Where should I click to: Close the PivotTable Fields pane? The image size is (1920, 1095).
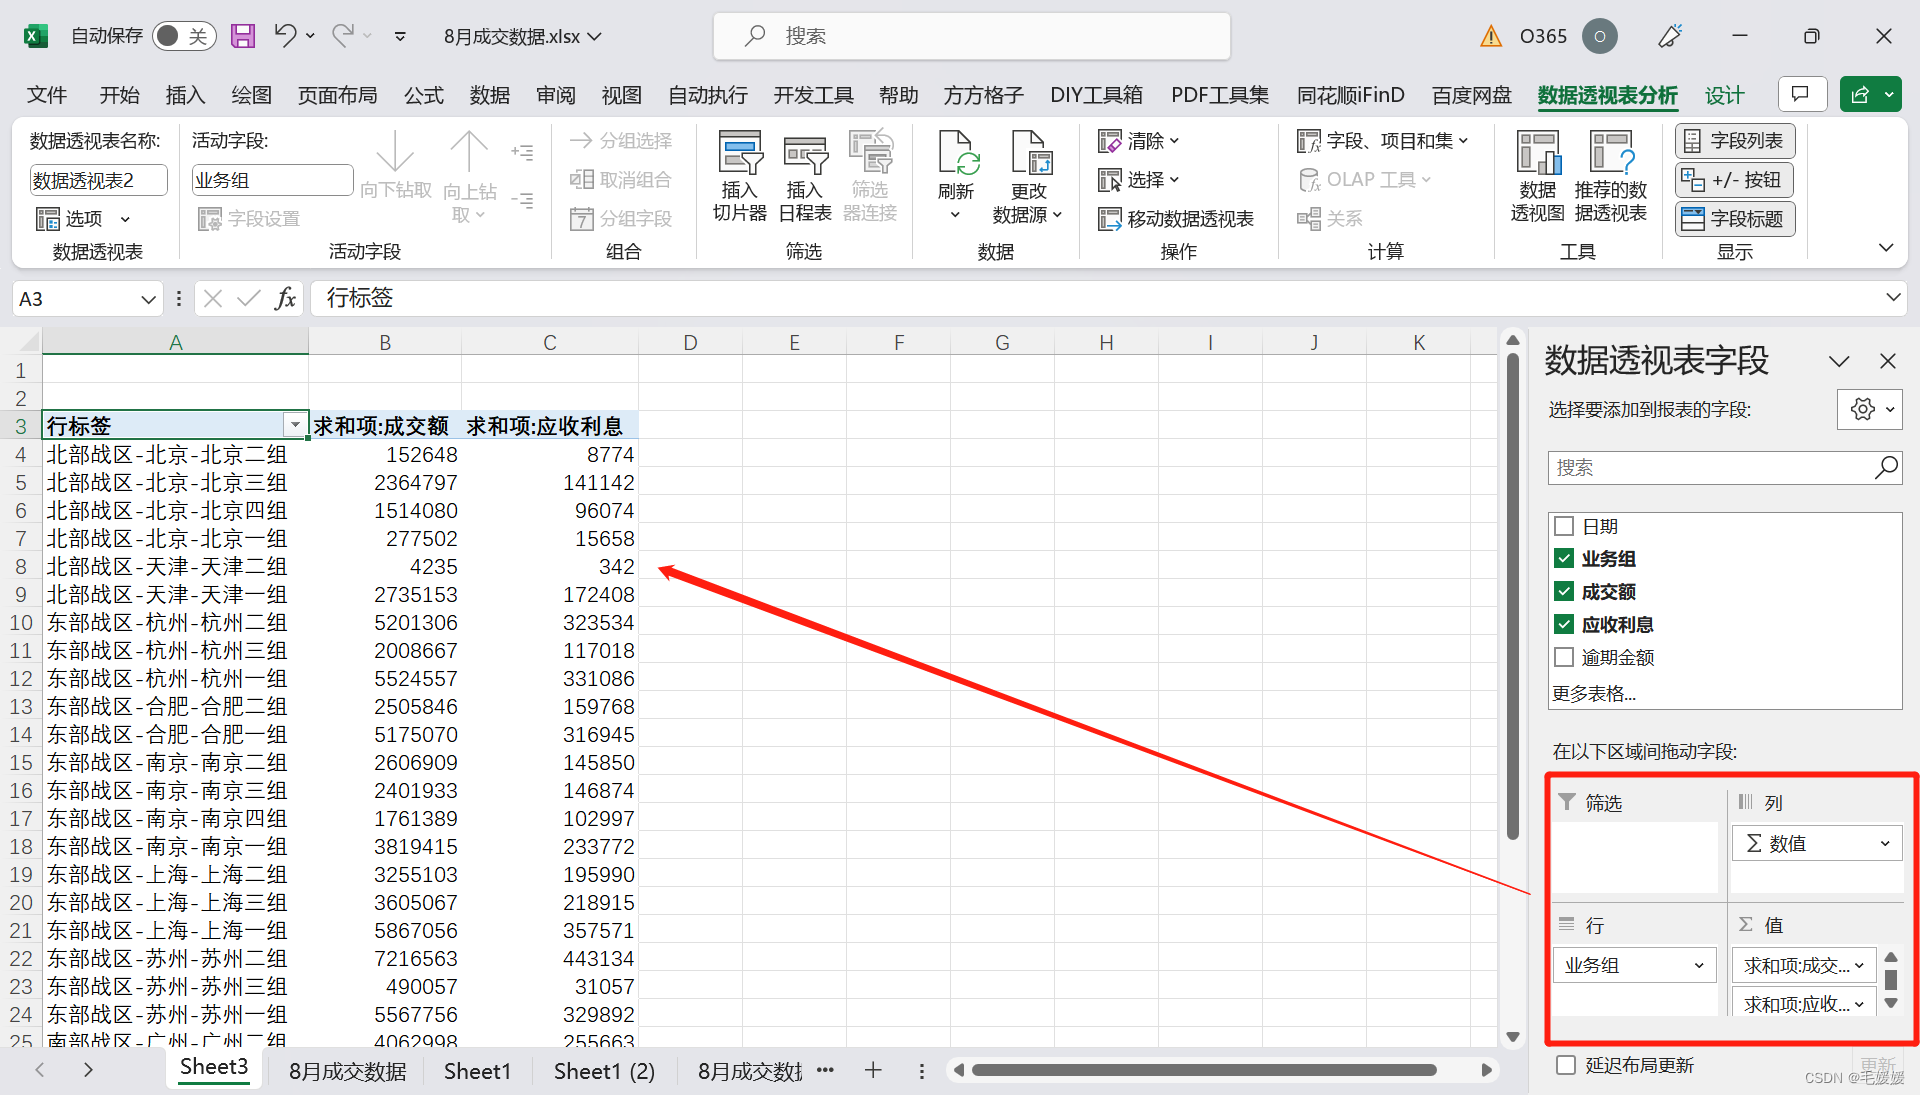pos(1888,361)
